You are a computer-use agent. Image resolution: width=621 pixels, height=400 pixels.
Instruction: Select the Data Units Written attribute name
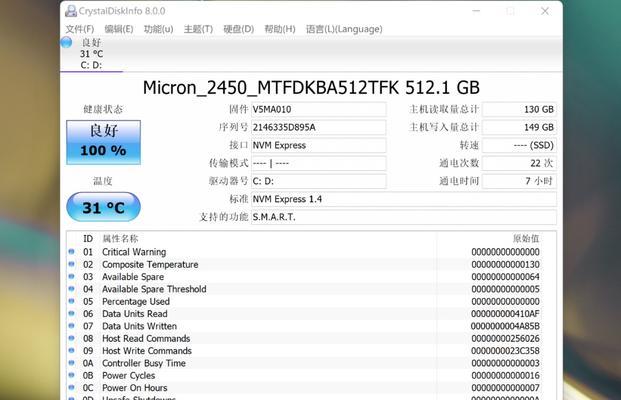139,326
